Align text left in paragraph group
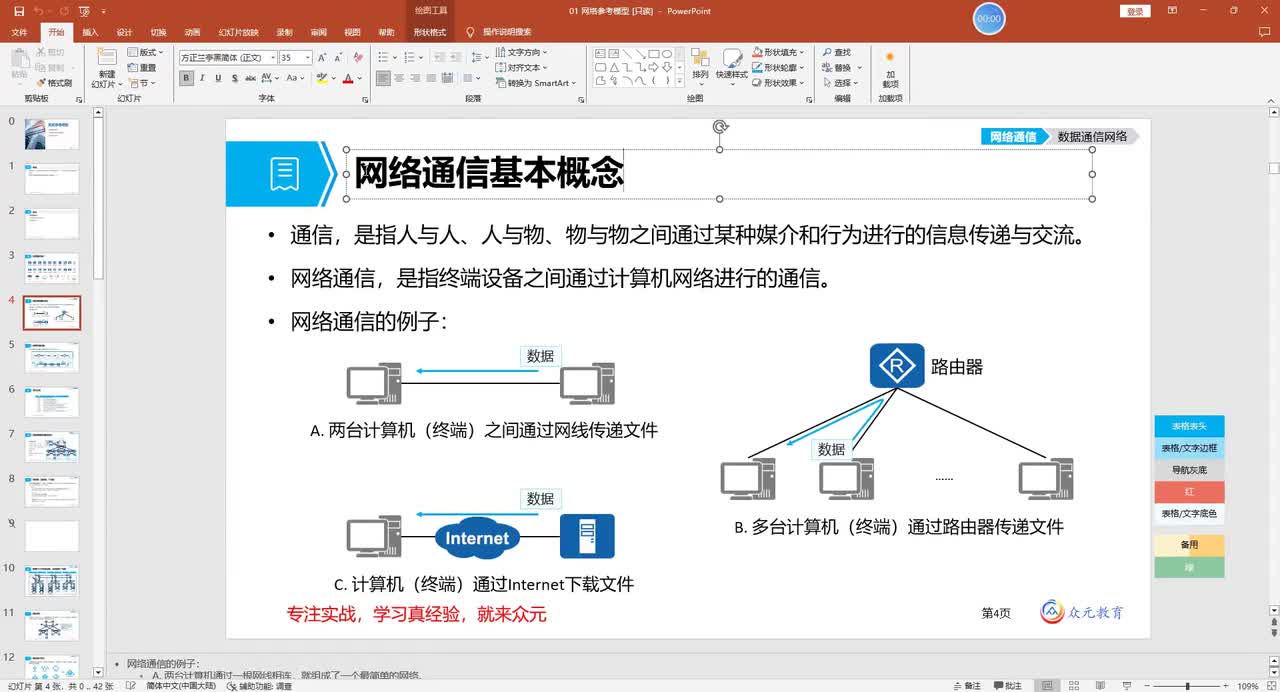Screen dimensions: 1280x692 [383, 78]
